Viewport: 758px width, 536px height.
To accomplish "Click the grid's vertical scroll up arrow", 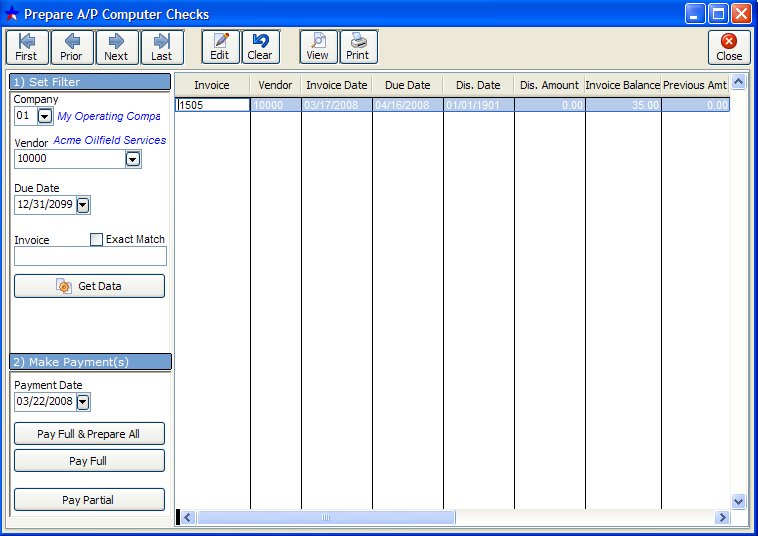I will pos(738,82).
